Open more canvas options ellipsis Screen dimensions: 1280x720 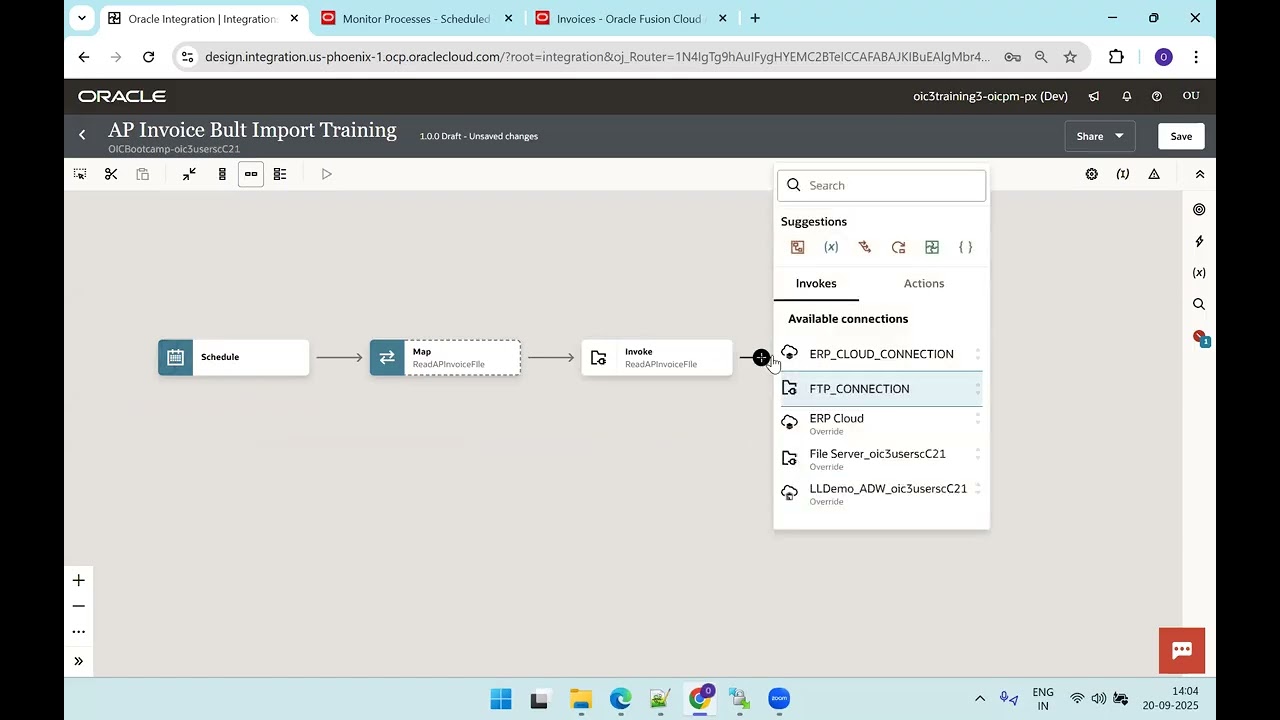pos(79,632)
